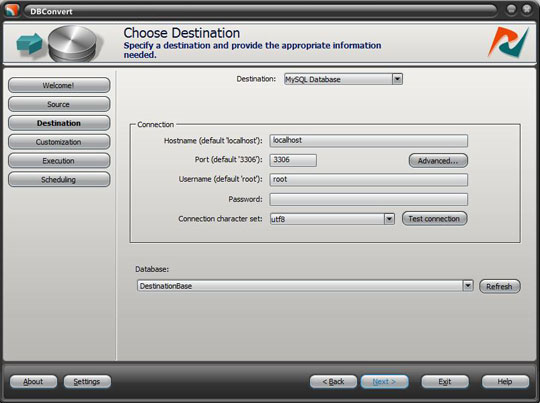540x403 pixels.
Task: Select the Execution step
Action: point(59,161)
